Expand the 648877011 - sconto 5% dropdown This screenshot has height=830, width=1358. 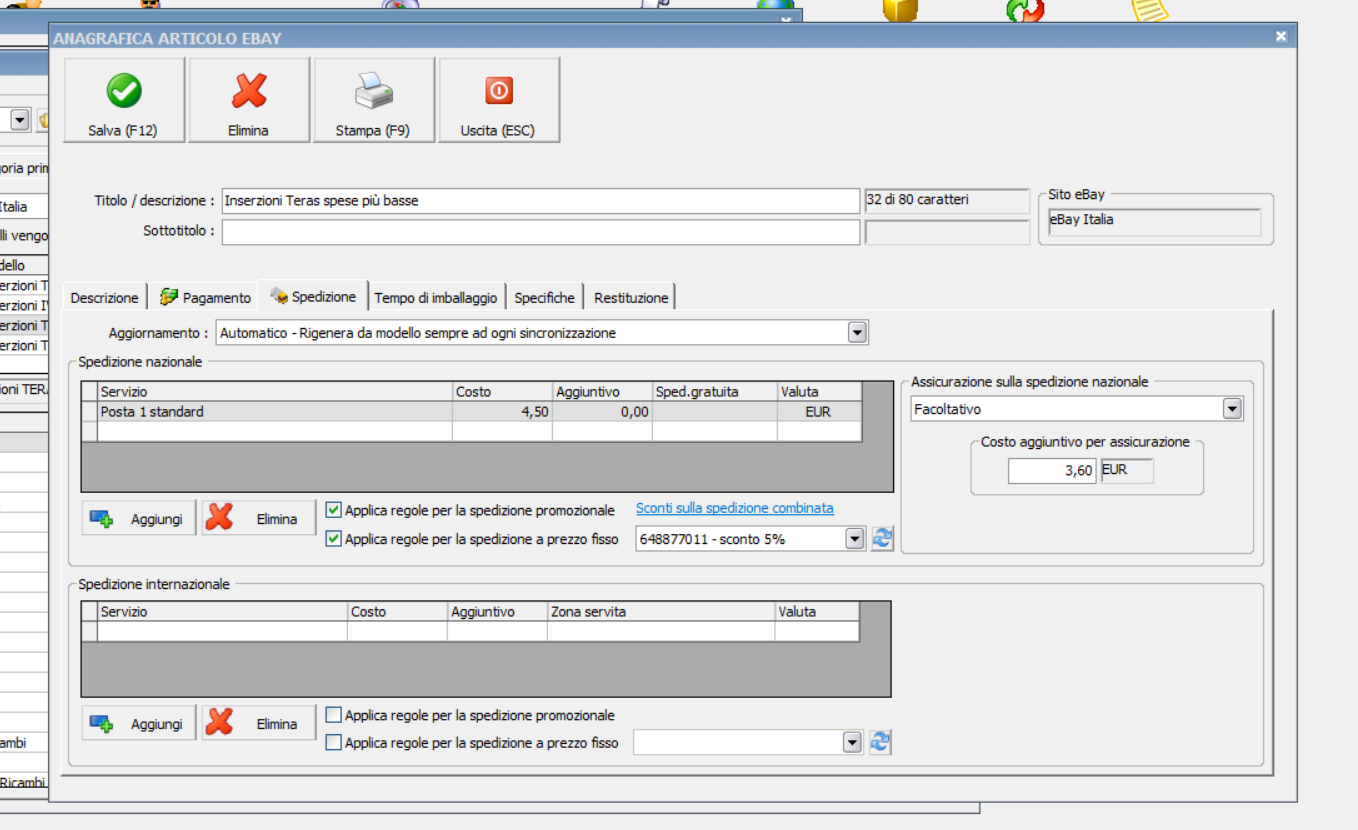(x=854, y=539)
